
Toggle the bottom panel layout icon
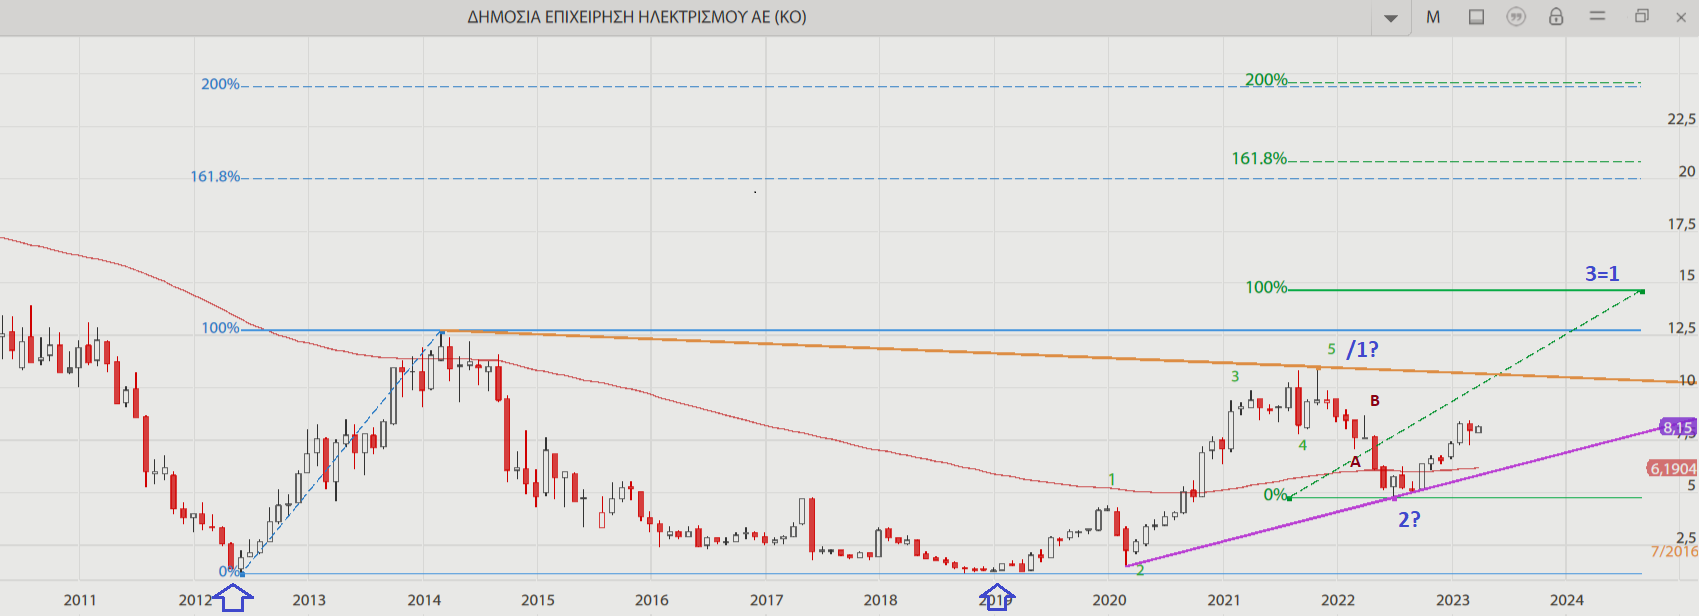tap(1476, 17)
